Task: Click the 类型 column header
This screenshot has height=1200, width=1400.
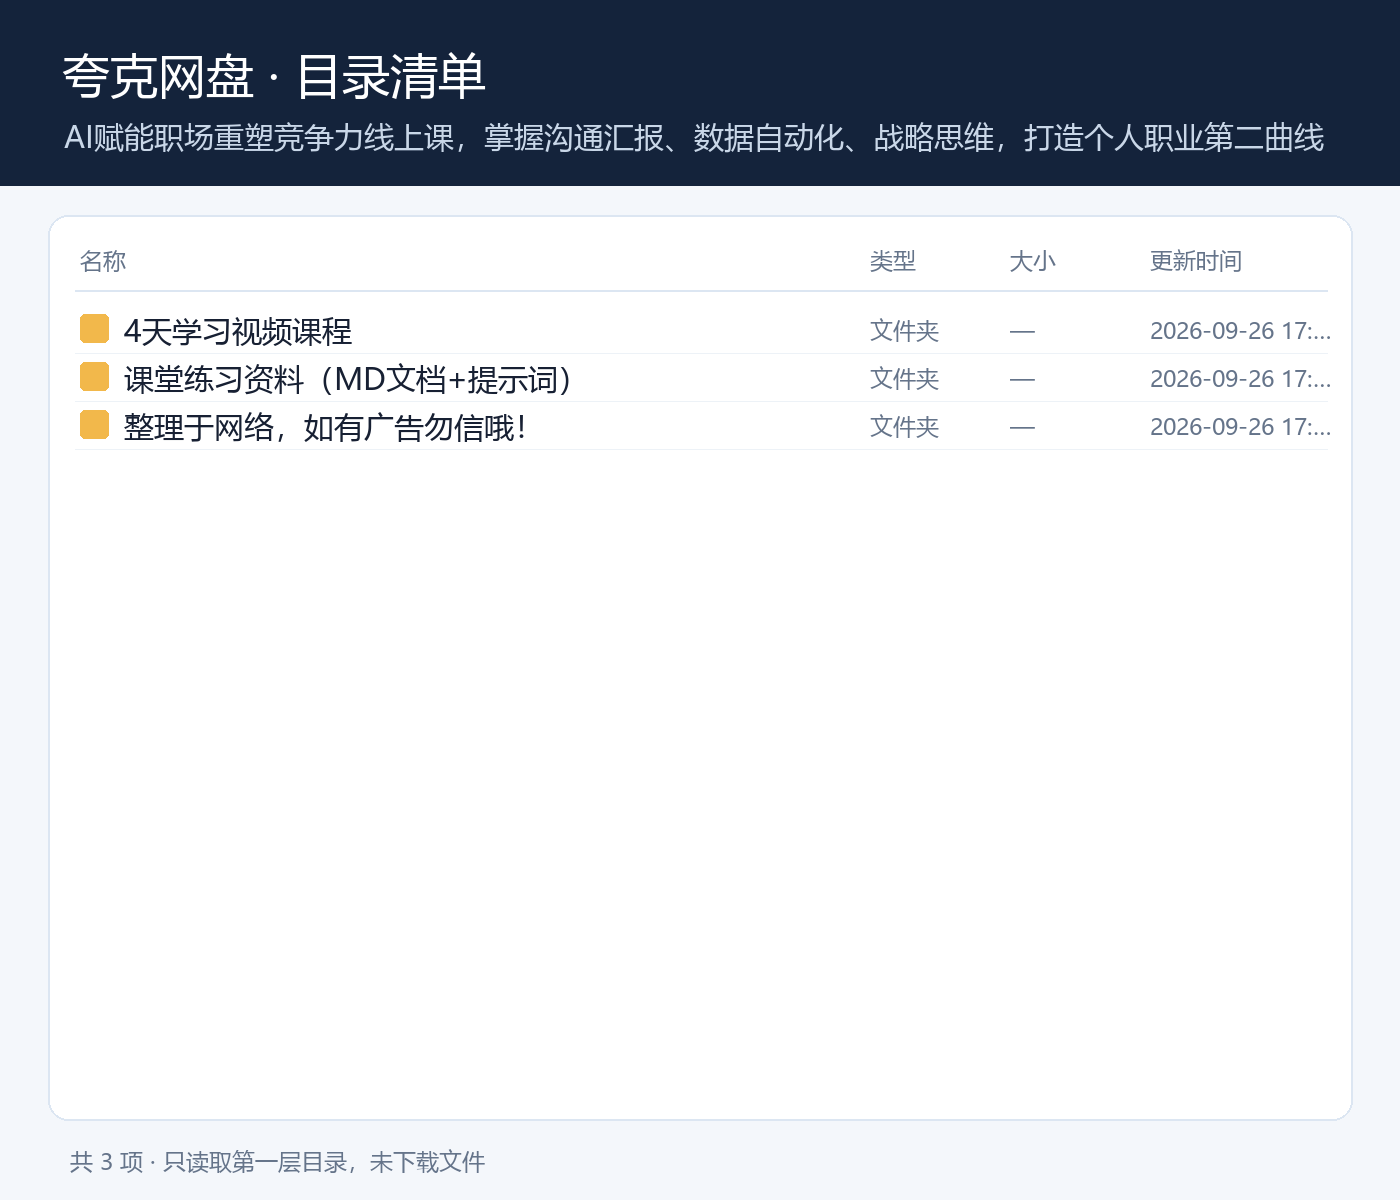Action: pyautogui.click(x=893, y=261)
